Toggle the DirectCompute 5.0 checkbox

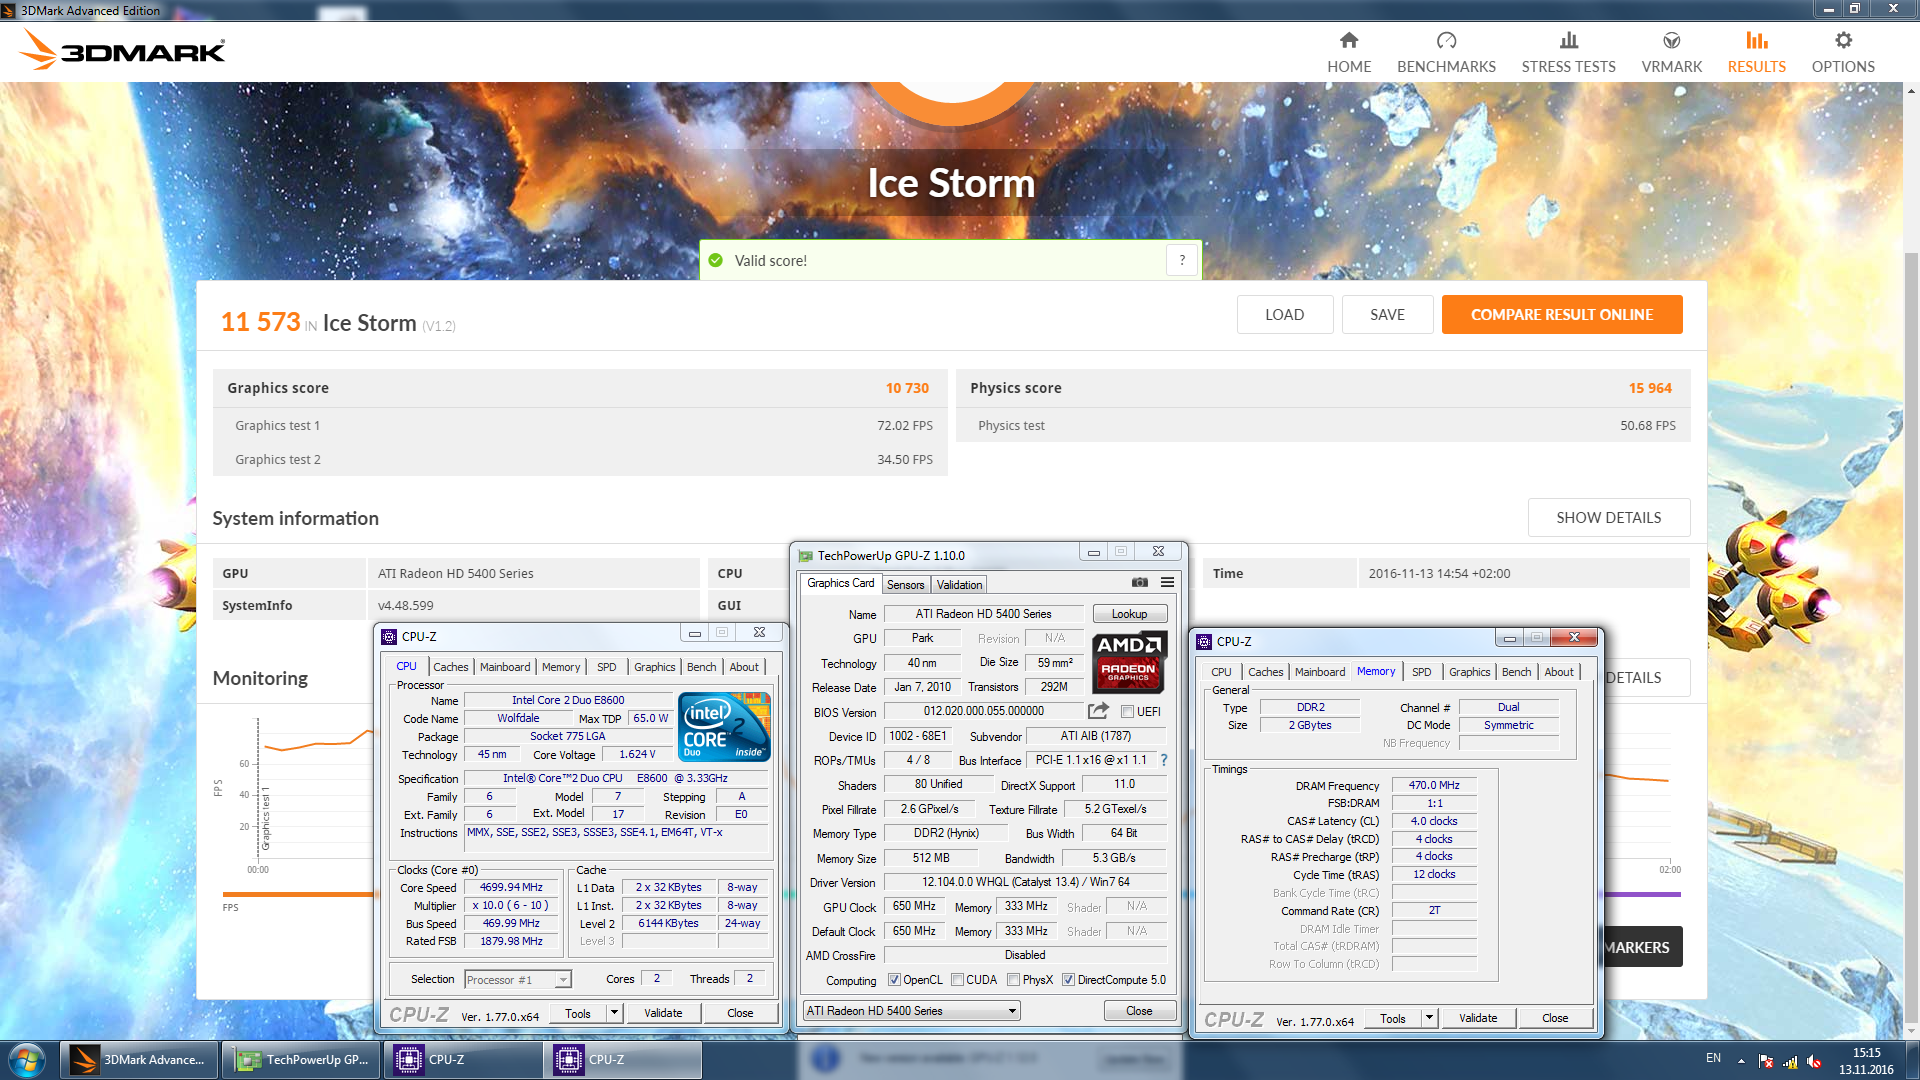click(x=1069, y=980)
